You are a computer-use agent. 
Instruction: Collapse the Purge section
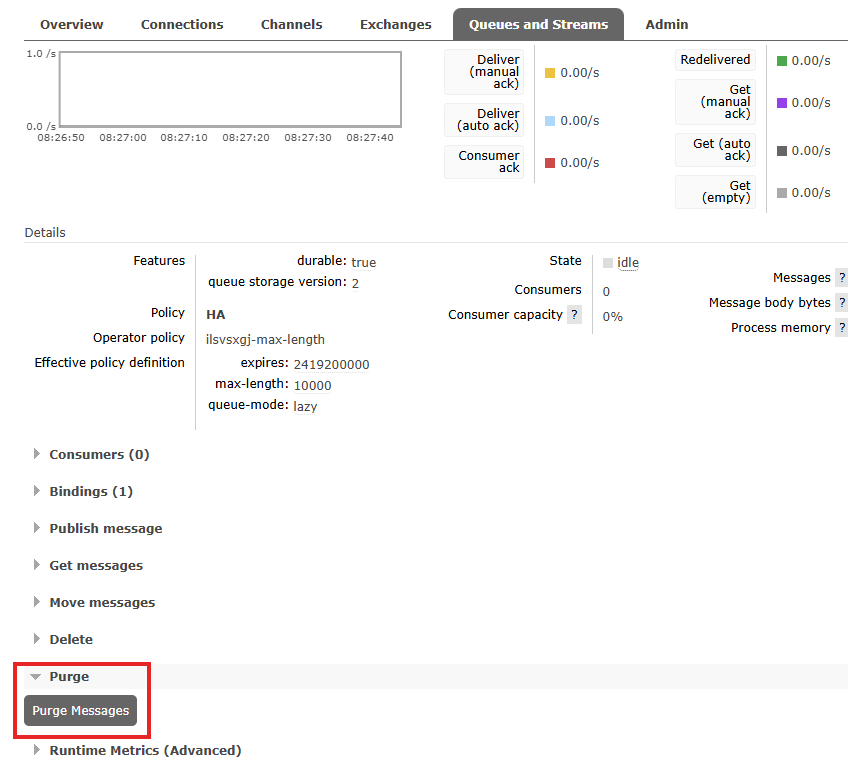(x=68, y=677)
